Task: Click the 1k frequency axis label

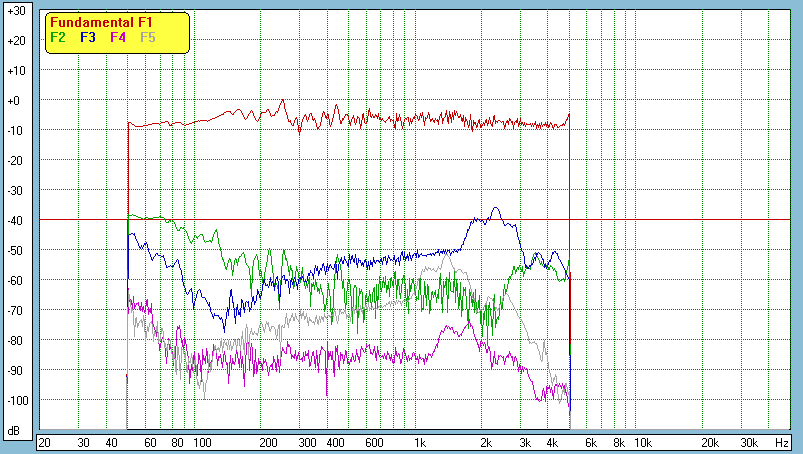Action: (420, 443)
